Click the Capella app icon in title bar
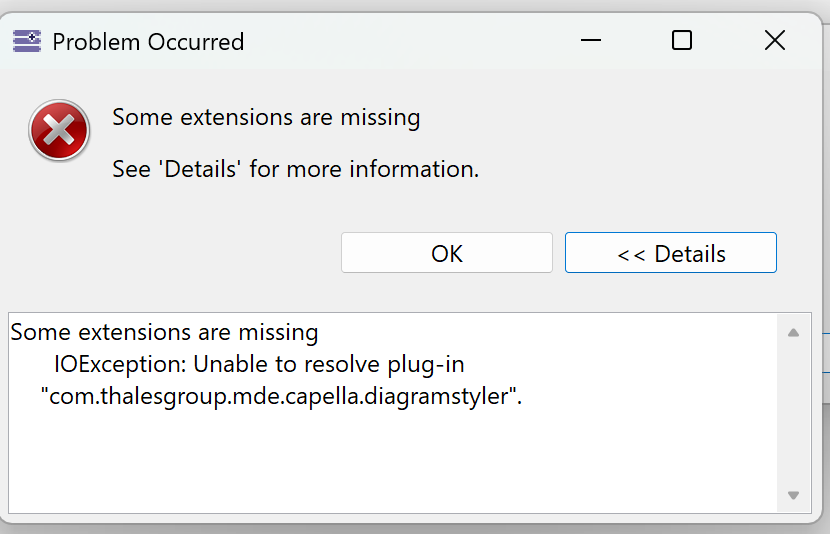The height and width of the screenshot is (534, 830). (x=27, y=41)
